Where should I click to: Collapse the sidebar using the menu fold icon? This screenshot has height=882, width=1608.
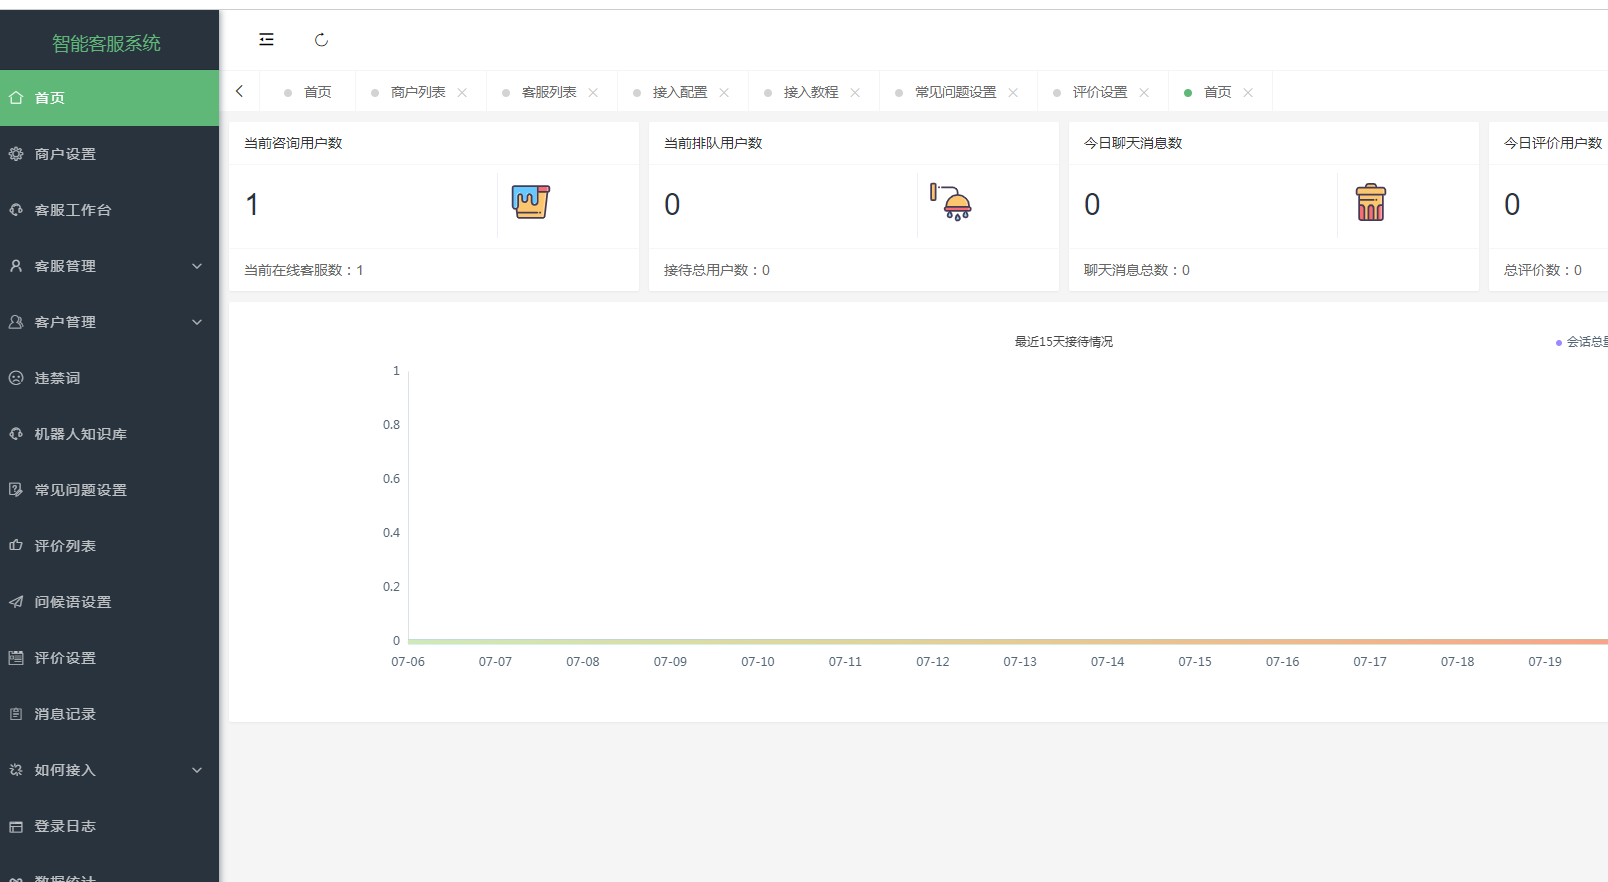point(266,40)
